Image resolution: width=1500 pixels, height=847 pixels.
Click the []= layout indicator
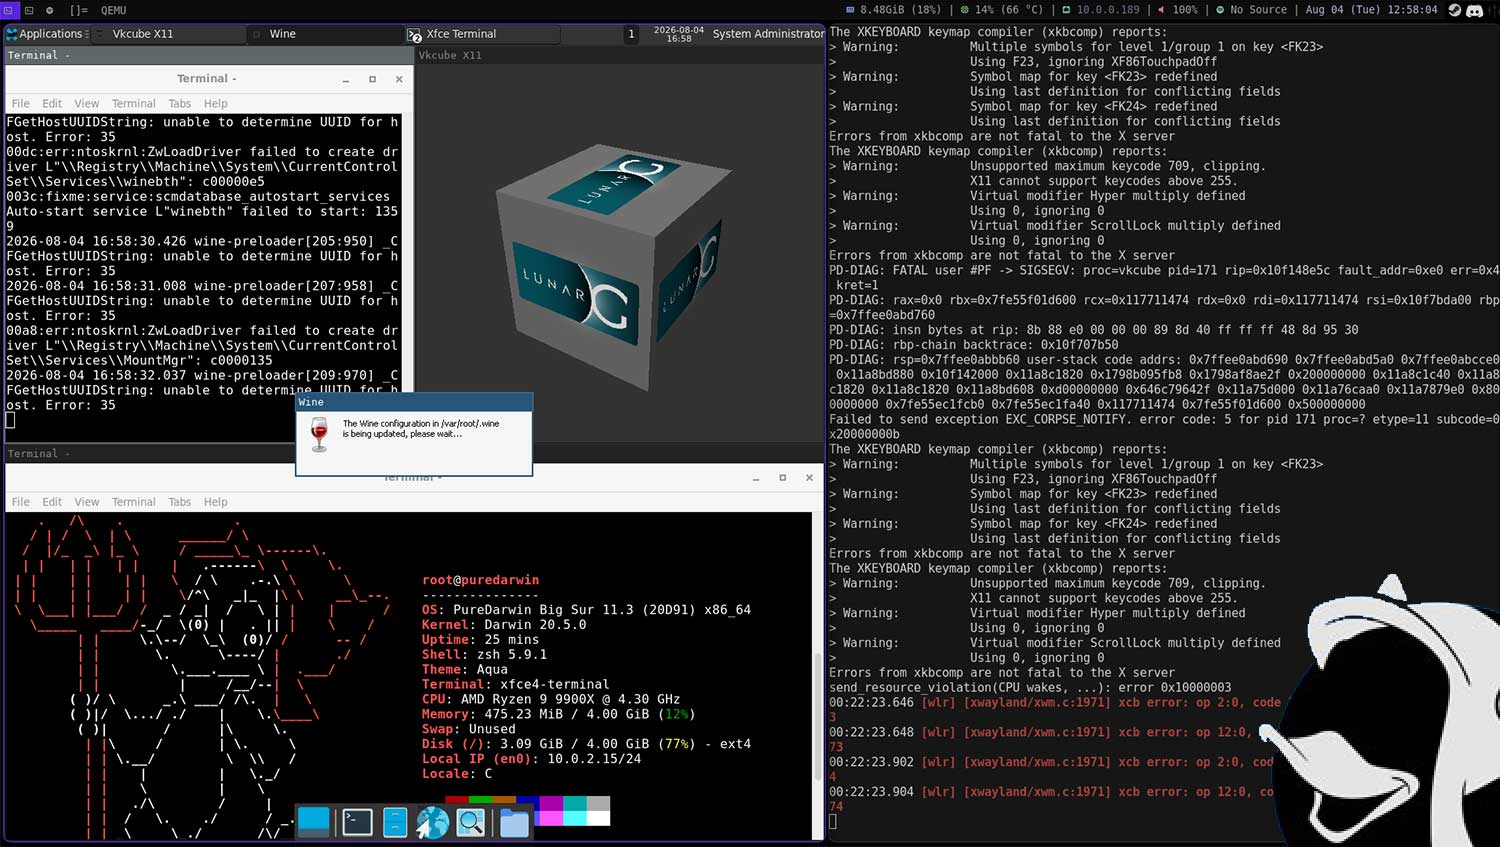[78, 10]
